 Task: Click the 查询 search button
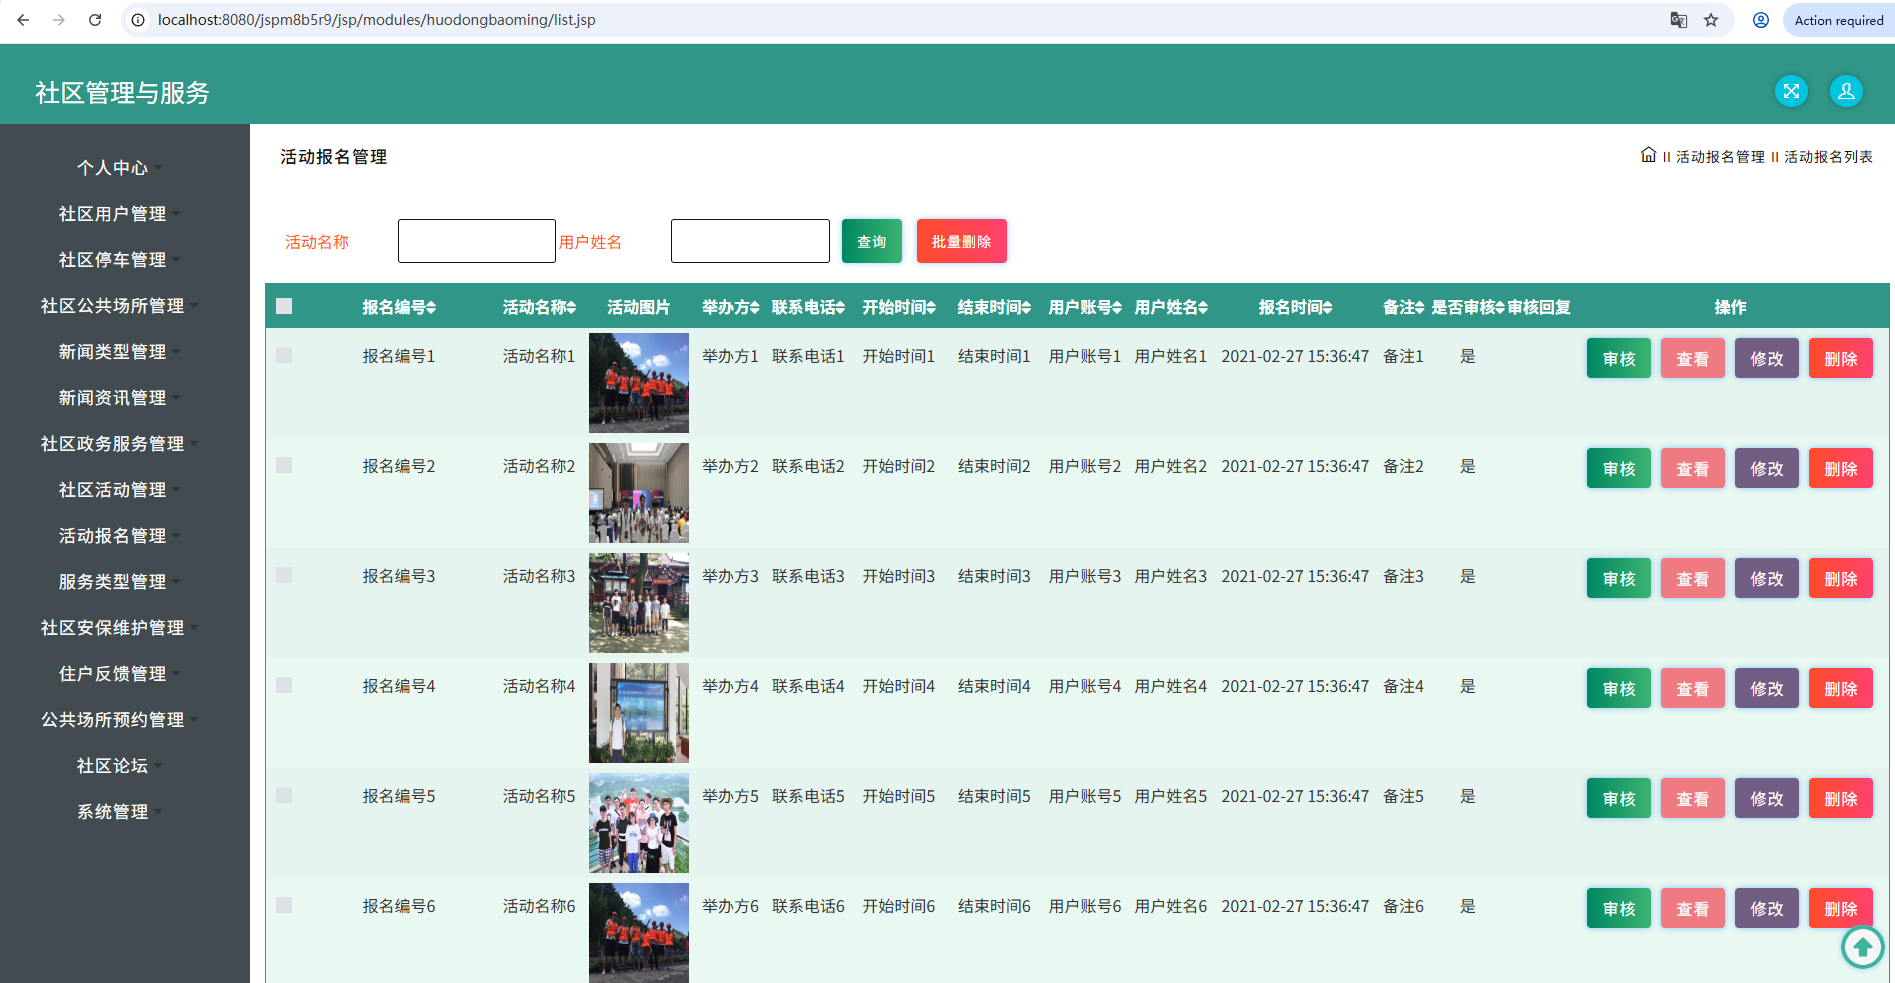coord(872,241)
